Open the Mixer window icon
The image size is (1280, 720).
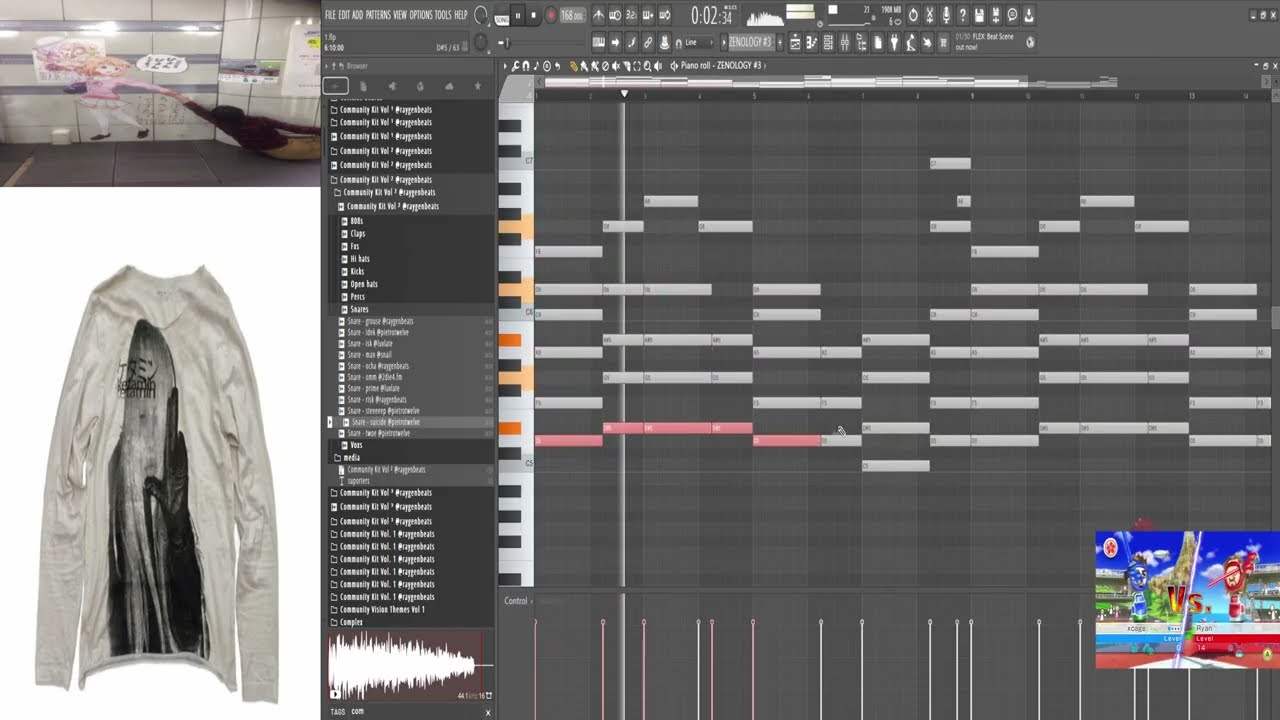(844, 43)
